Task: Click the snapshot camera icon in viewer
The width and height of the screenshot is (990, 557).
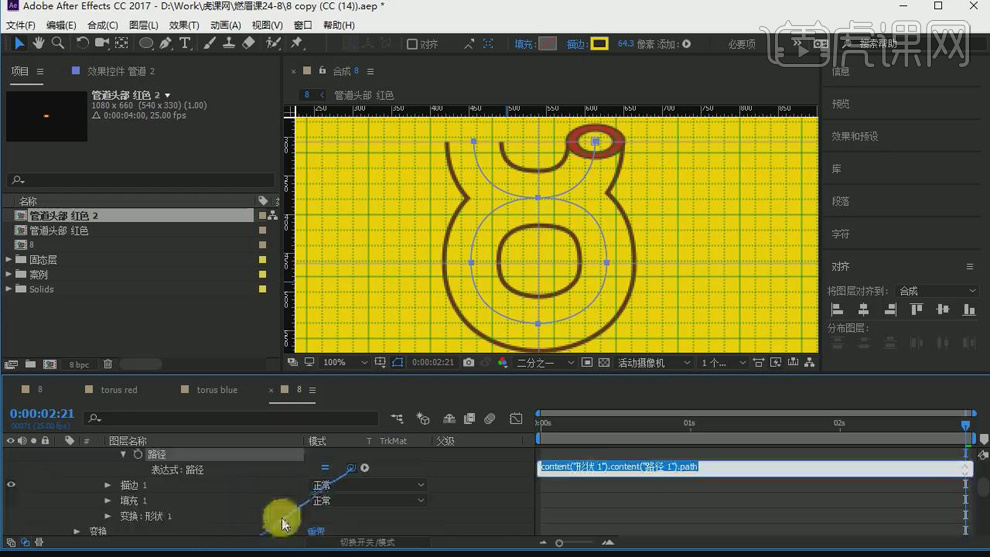Action: 469,362
